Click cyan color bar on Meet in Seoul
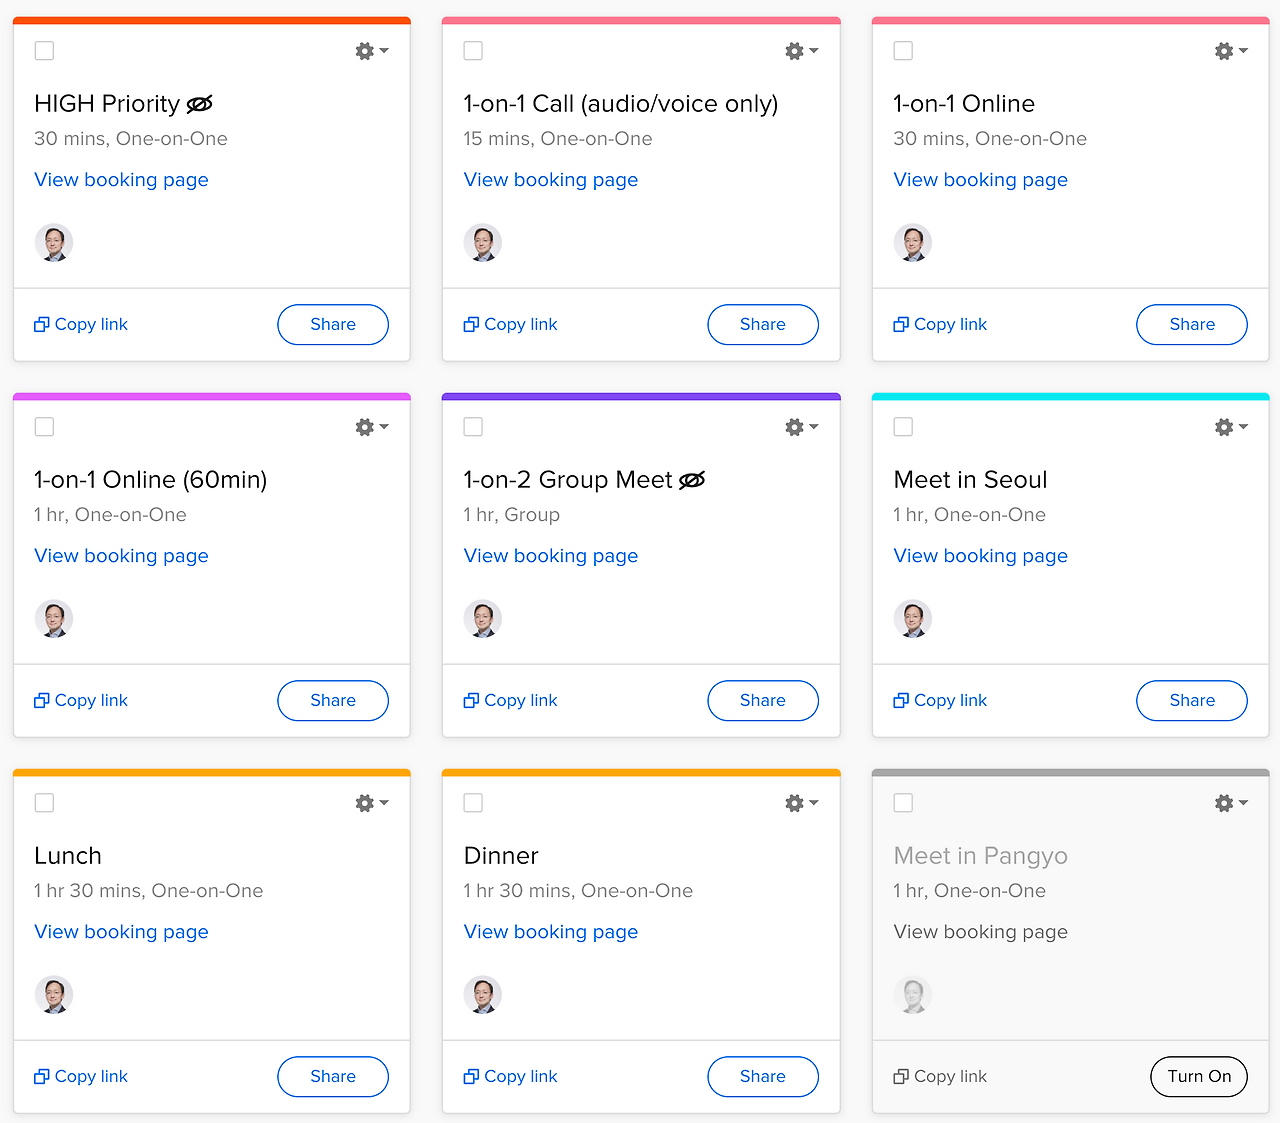 (1070, 397)
